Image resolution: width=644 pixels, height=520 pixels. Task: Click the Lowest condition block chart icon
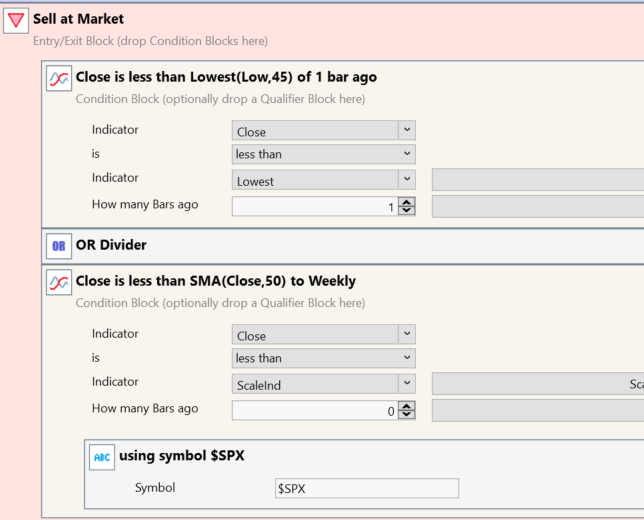click(59, 80)
